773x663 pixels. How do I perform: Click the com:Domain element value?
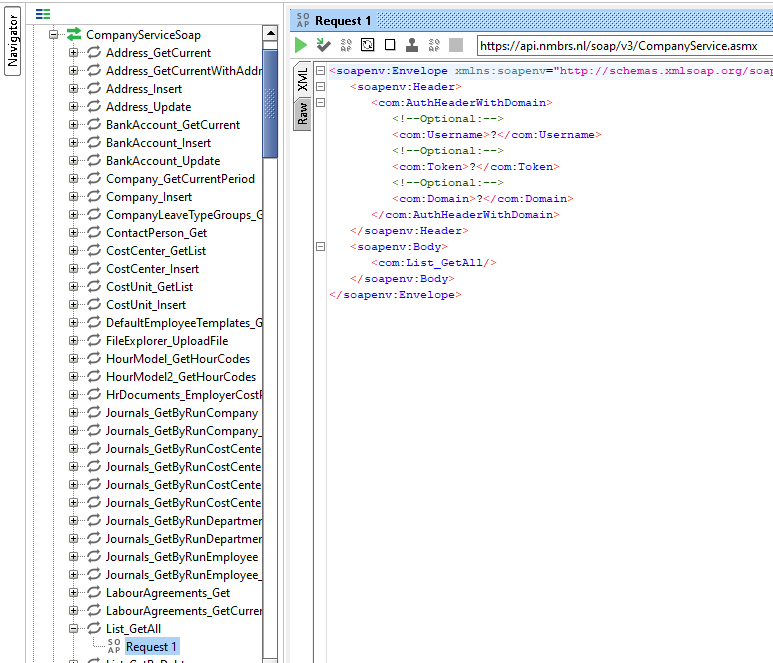click(480, 199)
